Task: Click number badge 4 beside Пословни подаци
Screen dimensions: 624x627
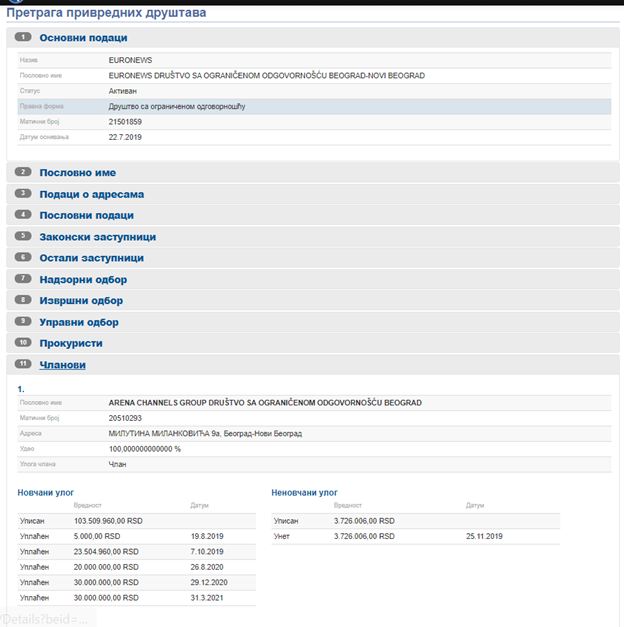Action: coord(23,215)
